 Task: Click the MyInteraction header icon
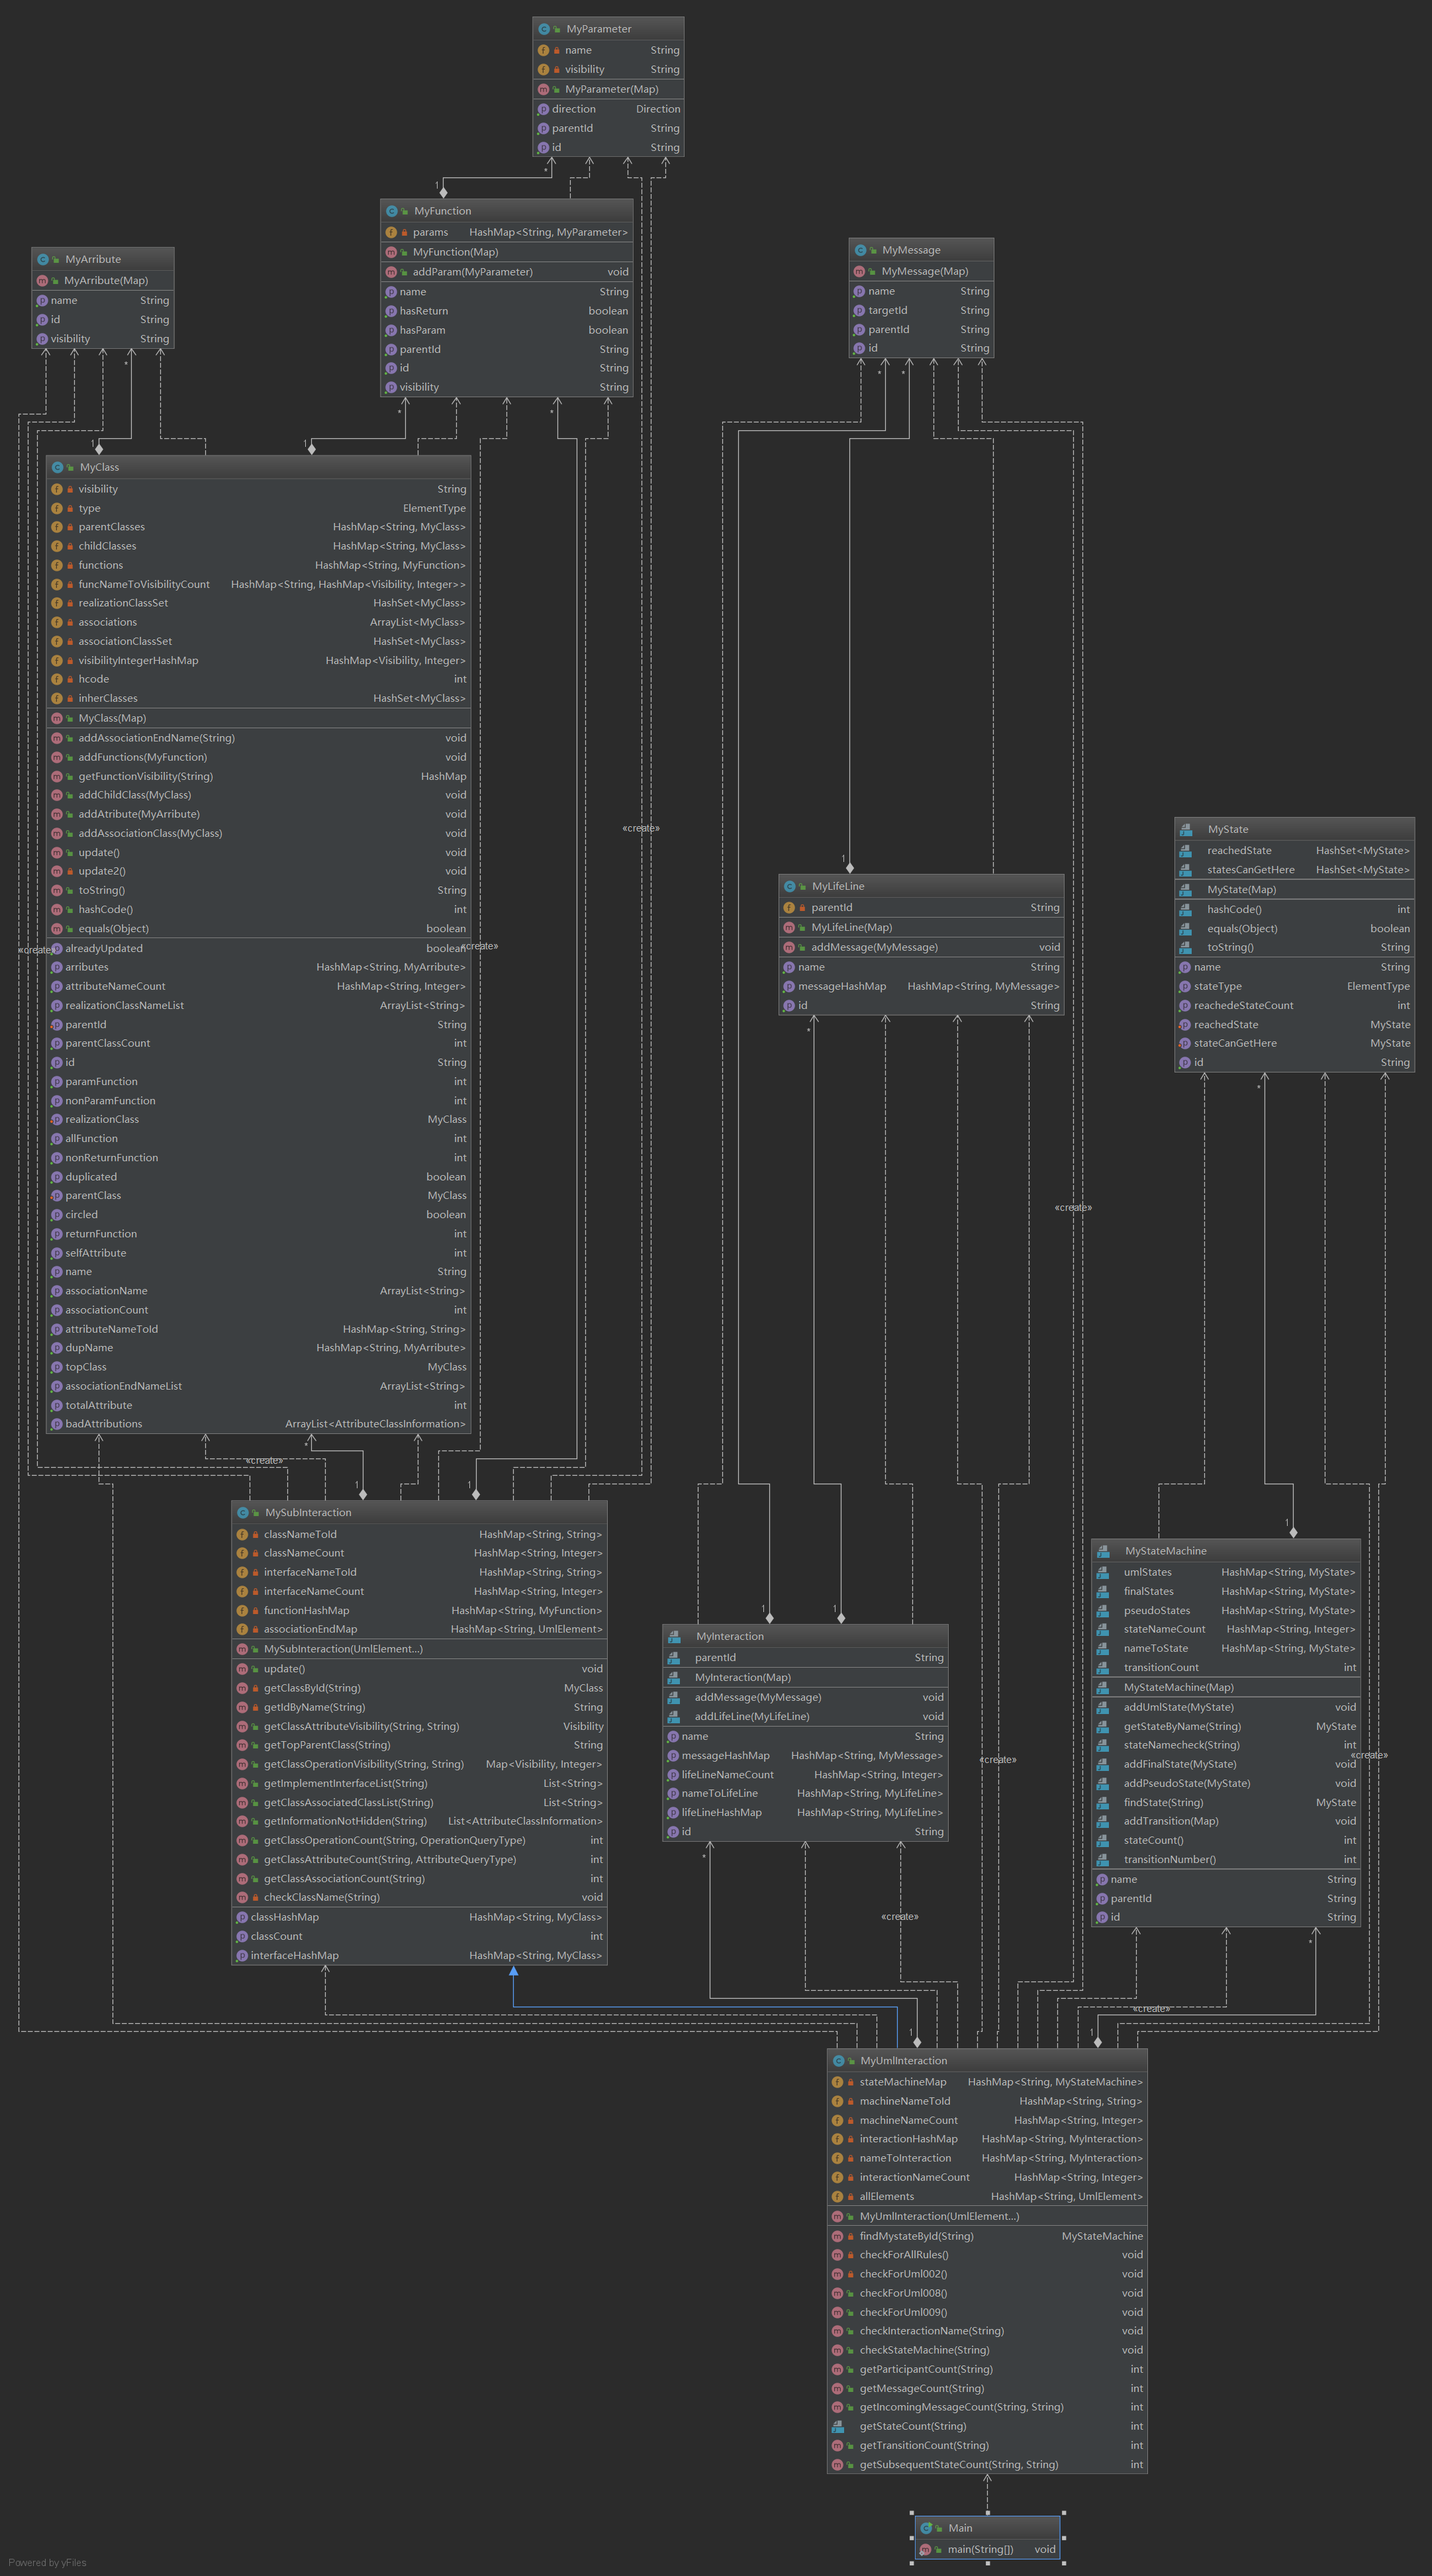[674, 1636]
